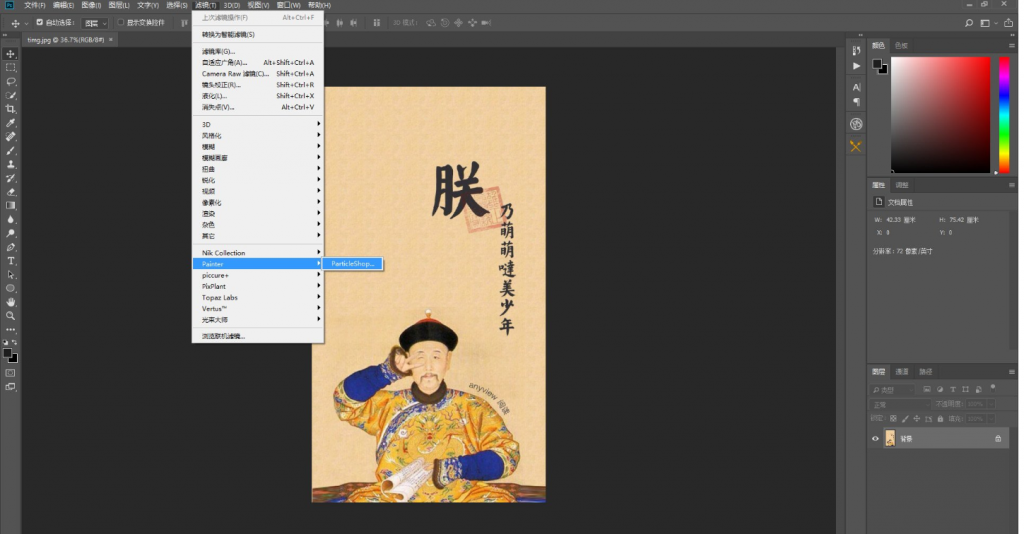Image resolution: width=1024 pixels, height=534 pixels.
Task: Select the Crop tool
Action: pos(11,109)
